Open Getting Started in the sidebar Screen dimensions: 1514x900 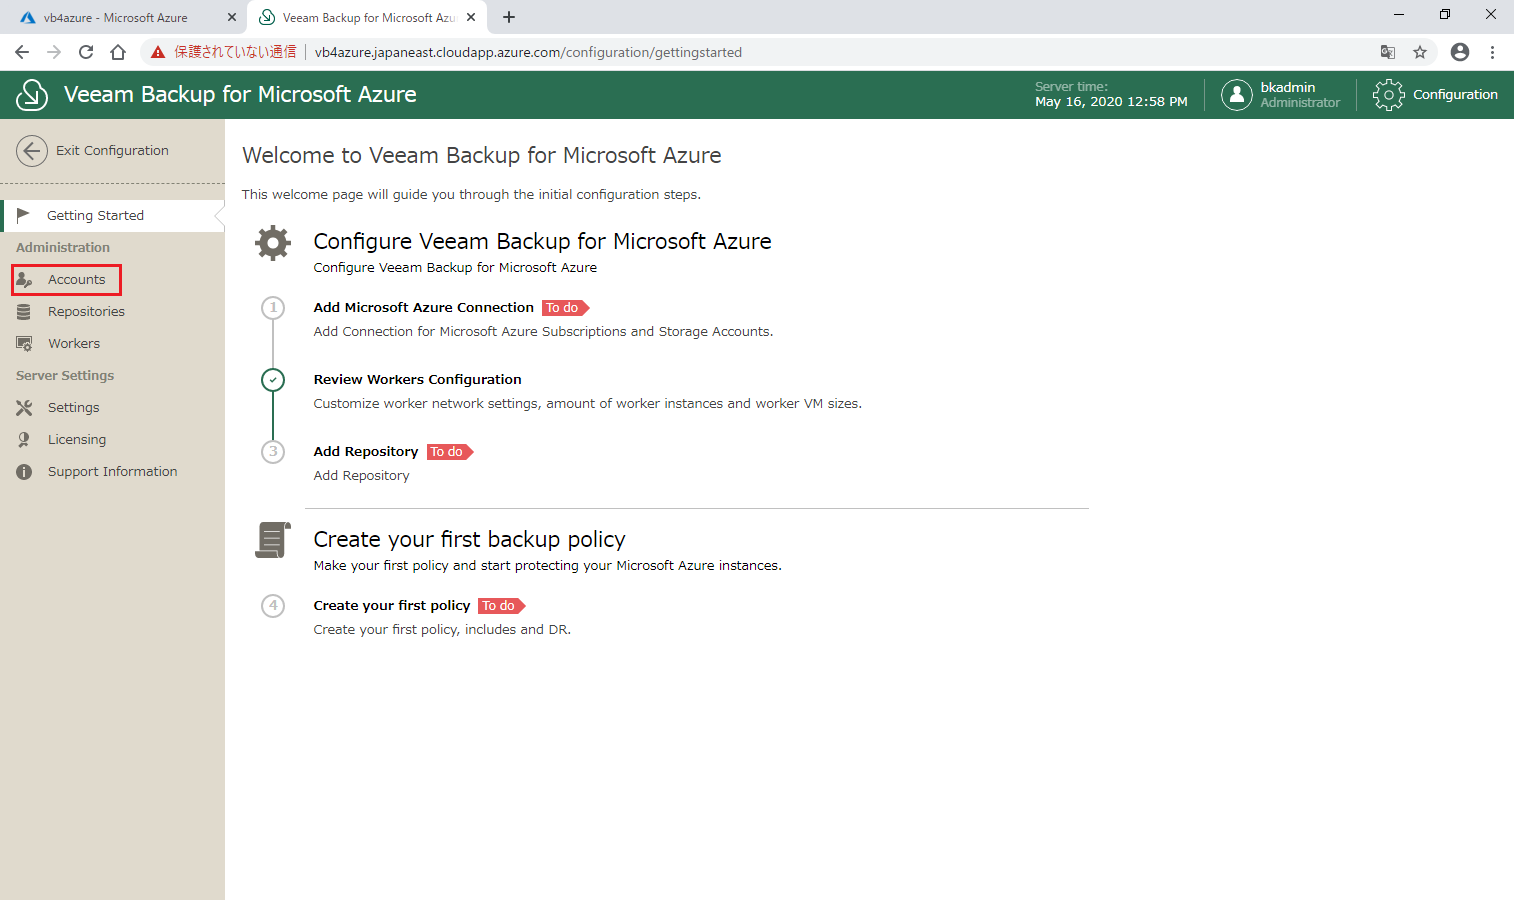[112, 216]
